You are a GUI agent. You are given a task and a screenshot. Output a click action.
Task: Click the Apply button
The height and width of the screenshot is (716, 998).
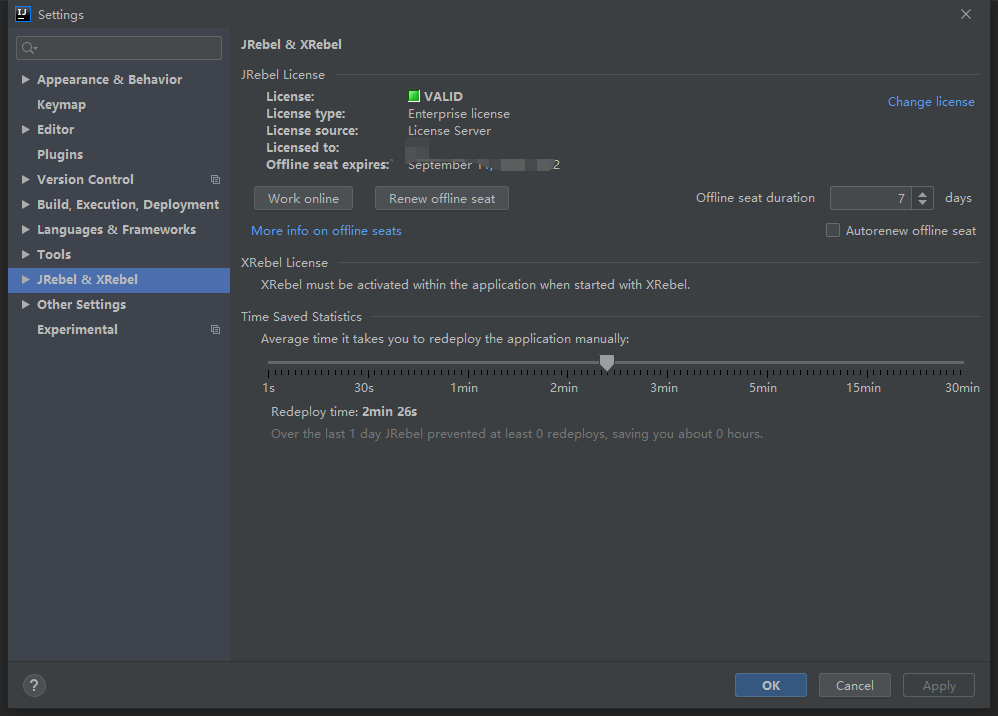pos(939,685)
